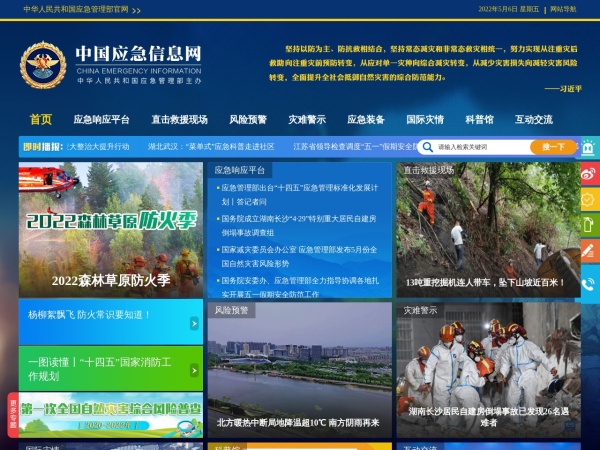The image size is (600, 450).
Task: Open article 应急管理部出台十四五应急管理标准化发展计划
Action: [299, 195]
